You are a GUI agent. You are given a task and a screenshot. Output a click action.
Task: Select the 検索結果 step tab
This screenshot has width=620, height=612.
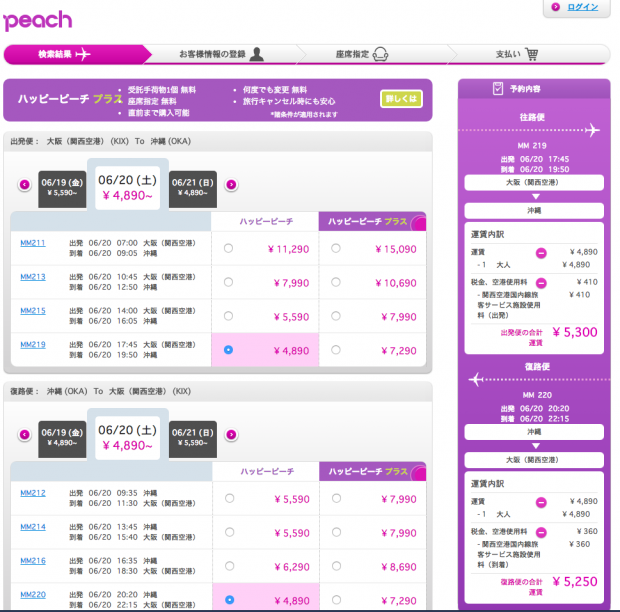(78, 54)
